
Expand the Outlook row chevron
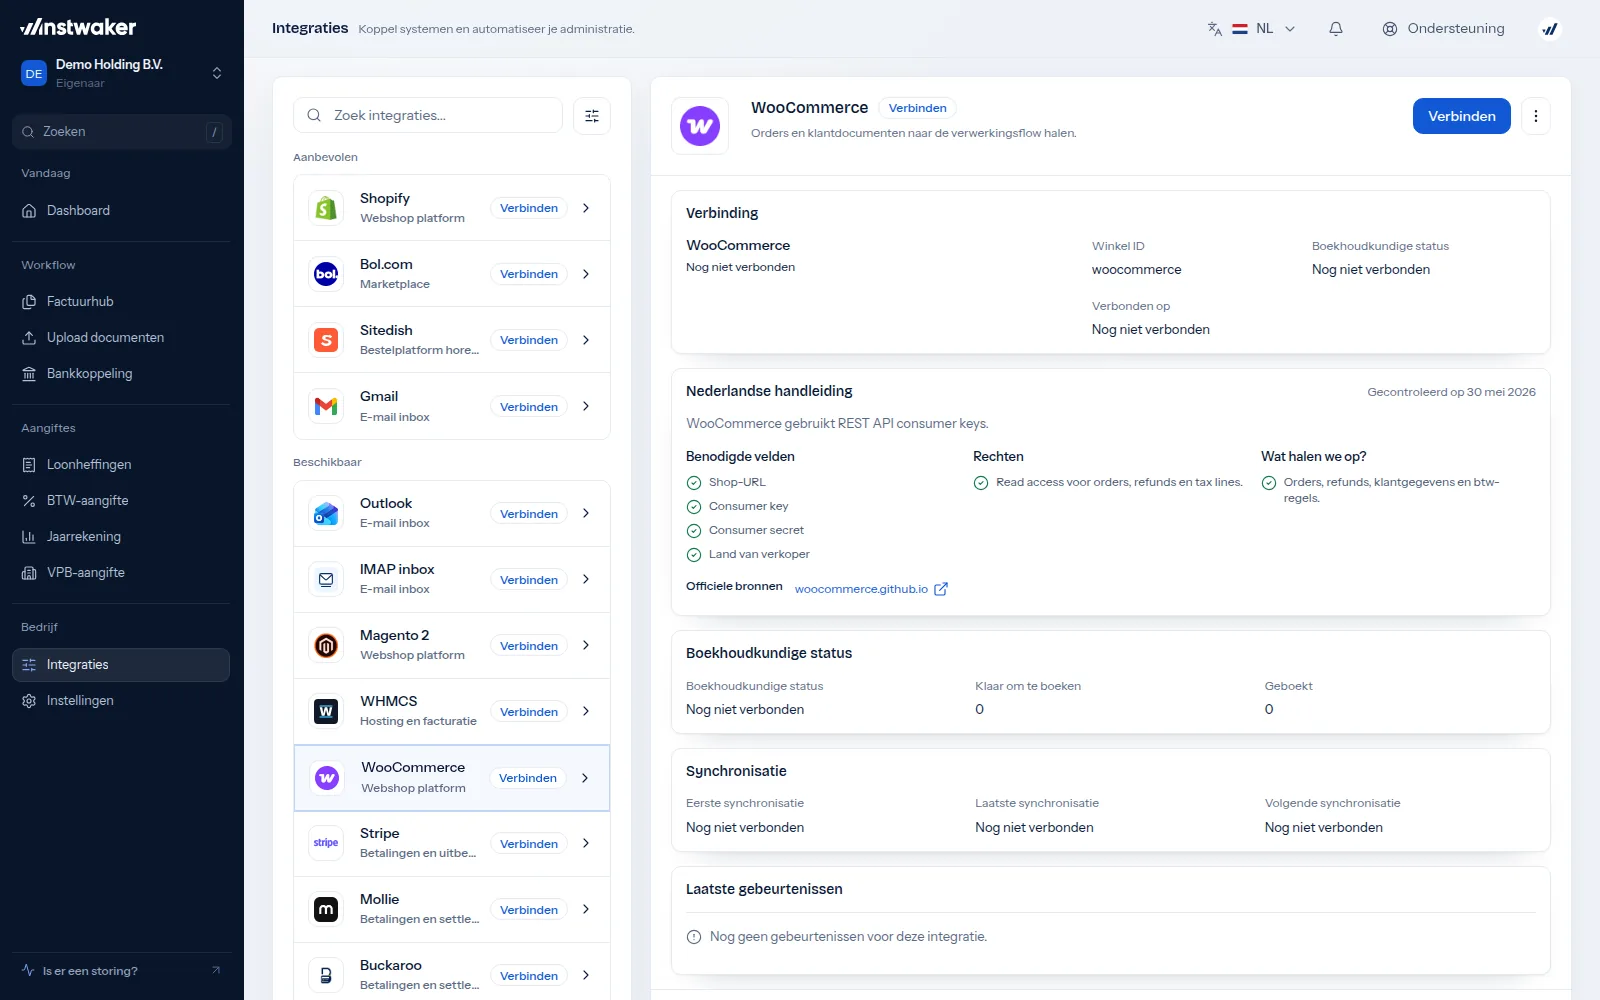tap(586, 513)
